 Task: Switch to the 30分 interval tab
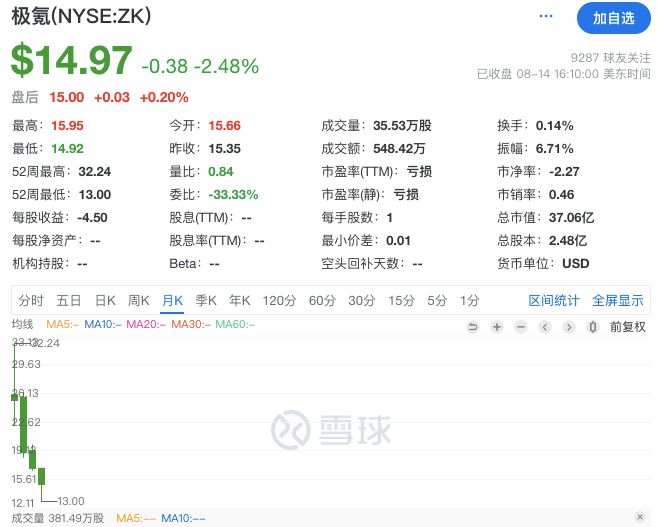tap(362, 300)
